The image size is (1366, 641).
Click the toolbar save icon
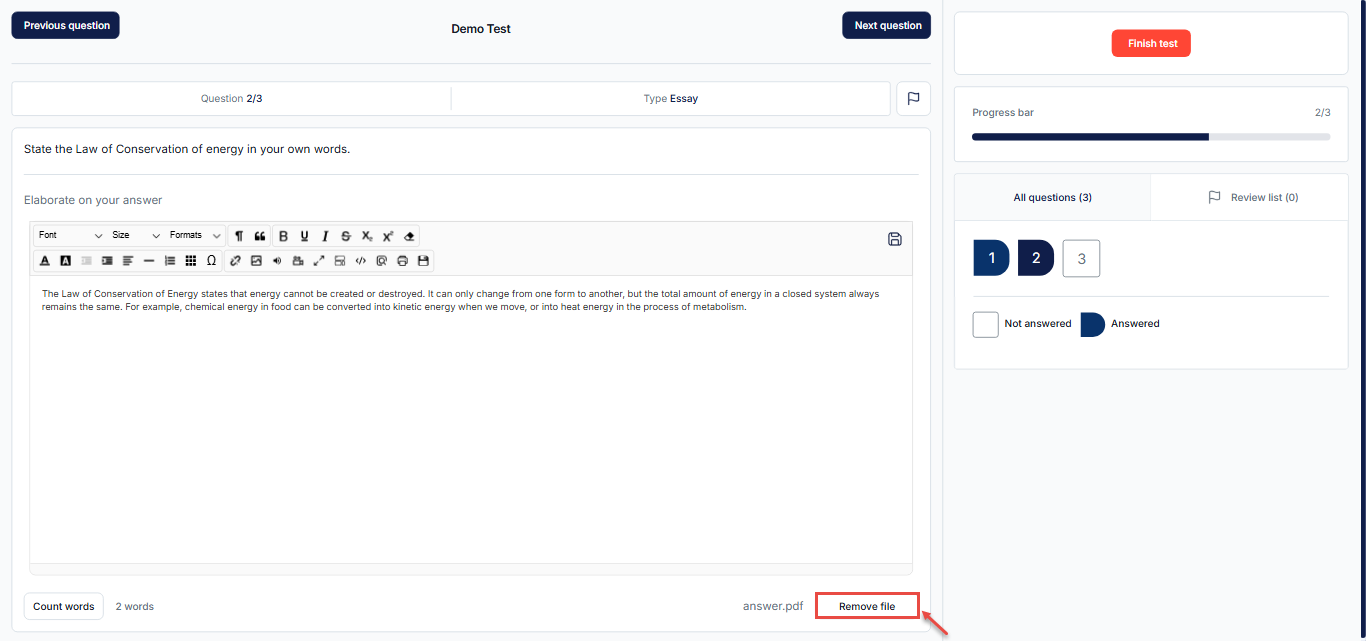[423, 261]
